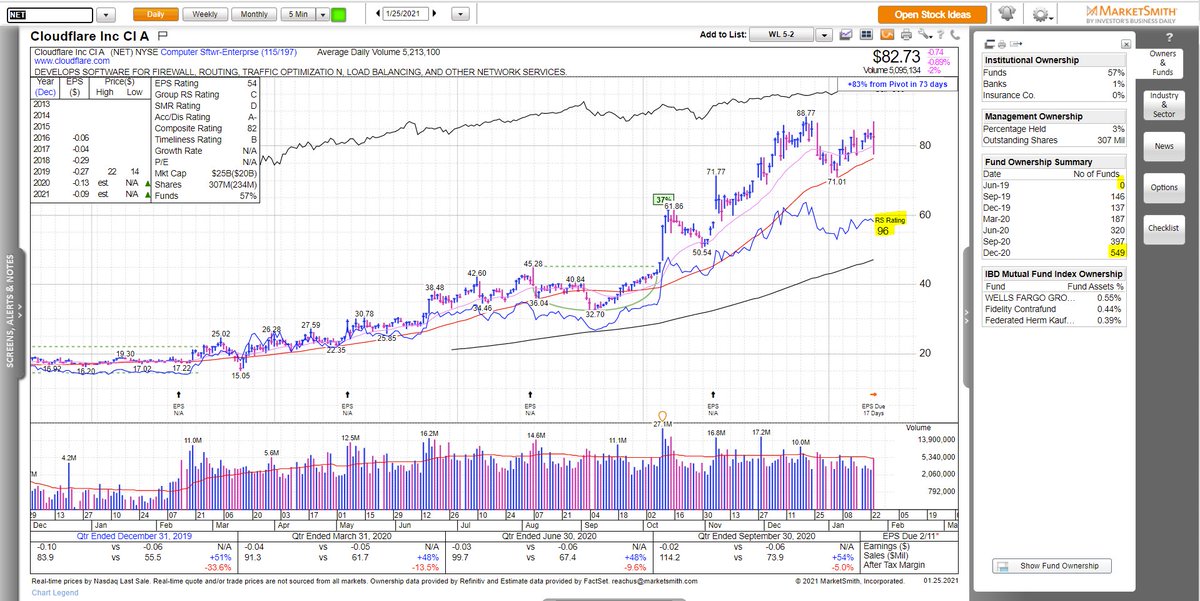Close the Owners & Funds panel
Viewport: 1200px width, 601px height.
tap(1126, 44)
